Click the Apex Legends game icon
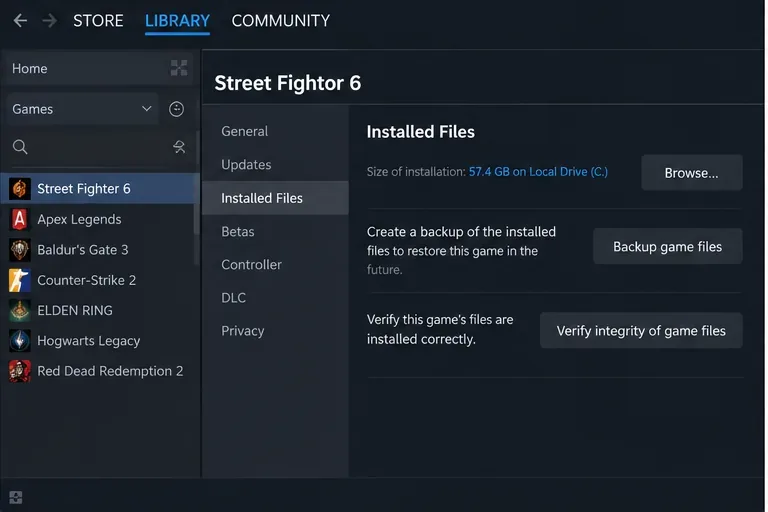The height and width of the screenshot is (512, 768). point(20,219)
